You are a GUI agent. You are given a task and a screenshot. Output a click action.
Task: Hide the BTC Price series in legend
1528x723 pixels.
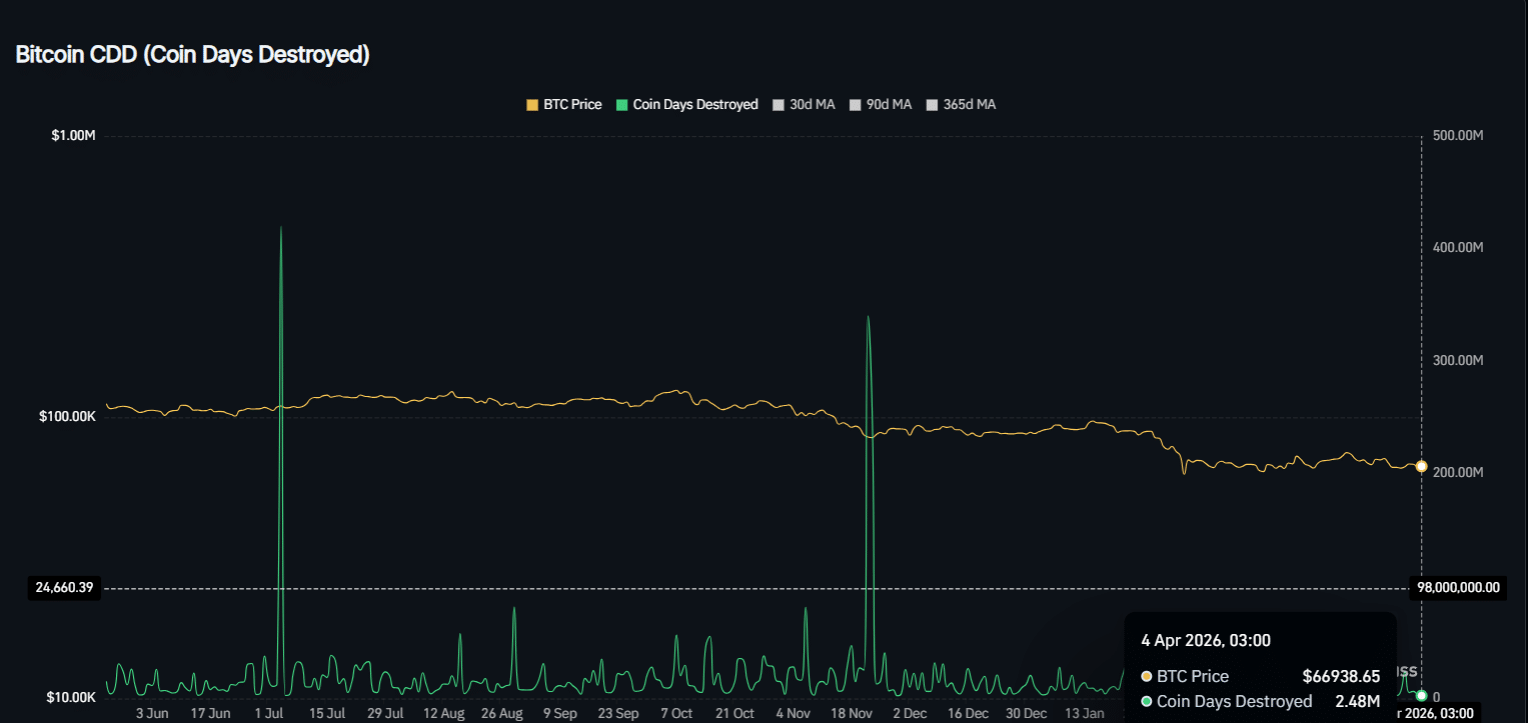coord(564,104)
